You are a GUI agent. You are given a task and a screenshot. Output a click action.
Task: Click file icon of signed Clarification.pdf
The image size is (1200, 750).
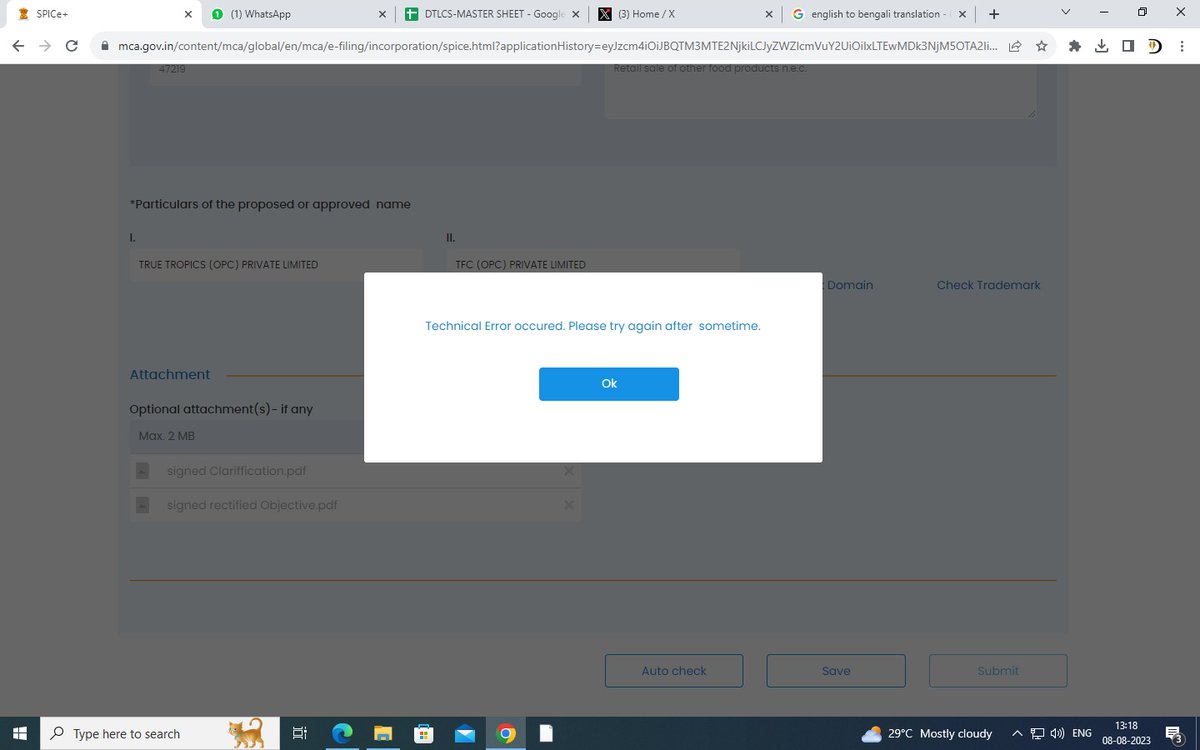[143, 471]
